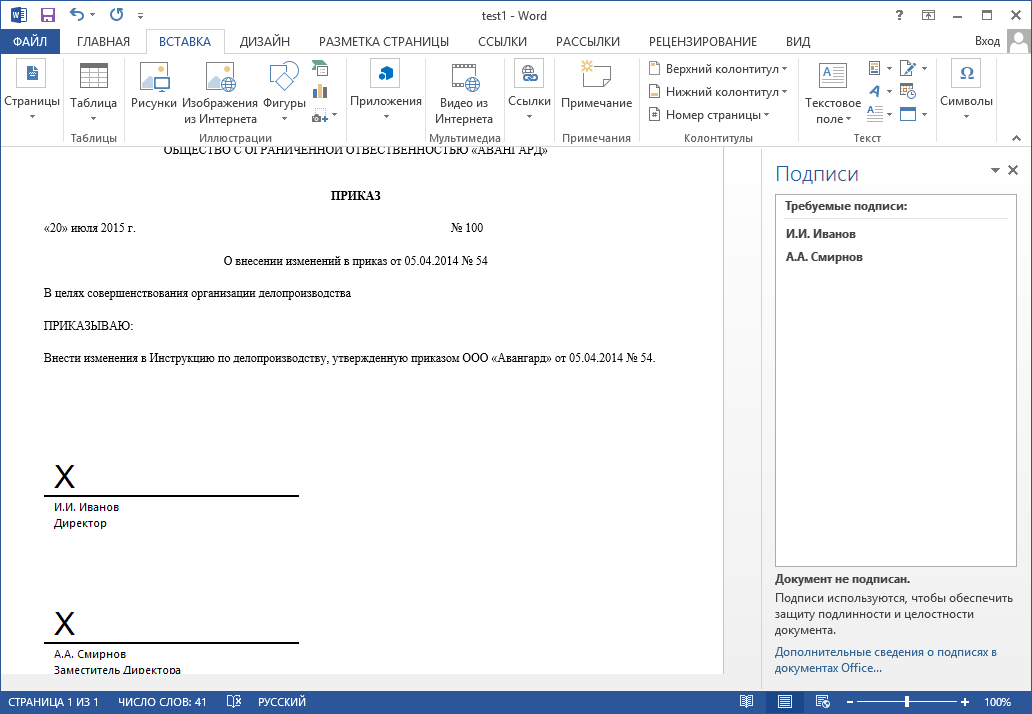Switch to the ДИЗАЙН tab

[x=265, y=41]
